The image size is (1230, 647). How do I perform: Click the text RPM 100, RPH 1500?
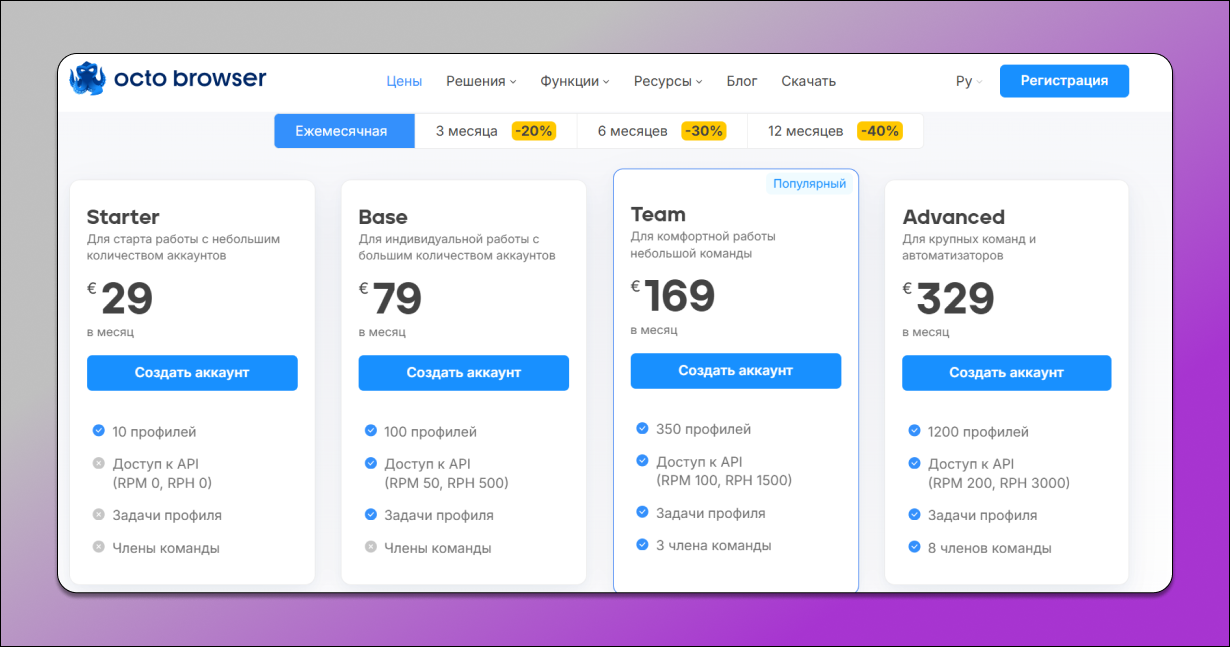pyautogui.click(x=724, y=480)
